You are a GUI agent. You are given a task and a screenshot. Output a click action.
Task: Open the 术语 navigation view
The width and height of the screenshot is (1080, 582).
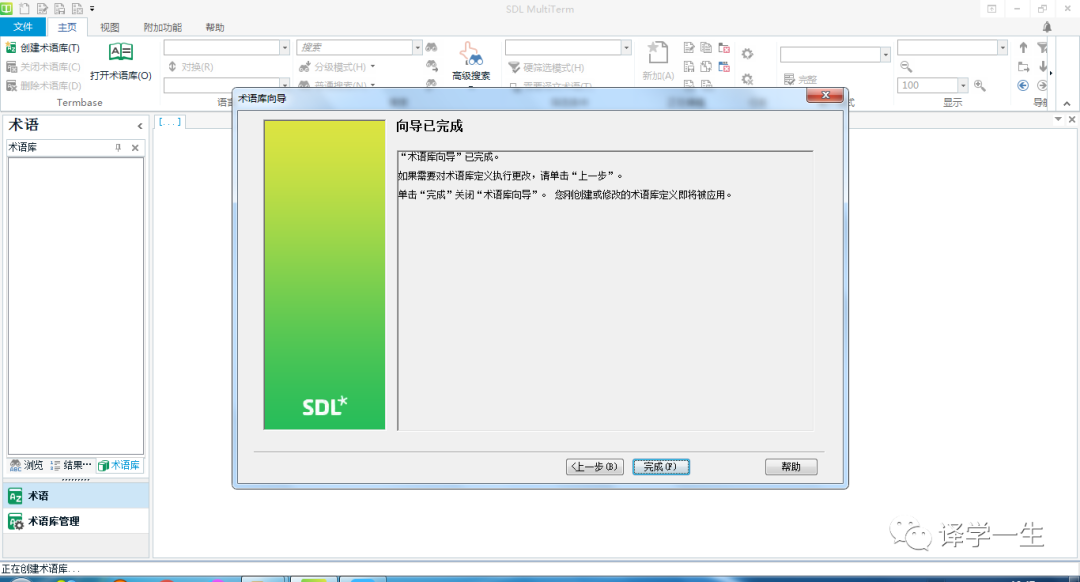click(x=75, y=496)
